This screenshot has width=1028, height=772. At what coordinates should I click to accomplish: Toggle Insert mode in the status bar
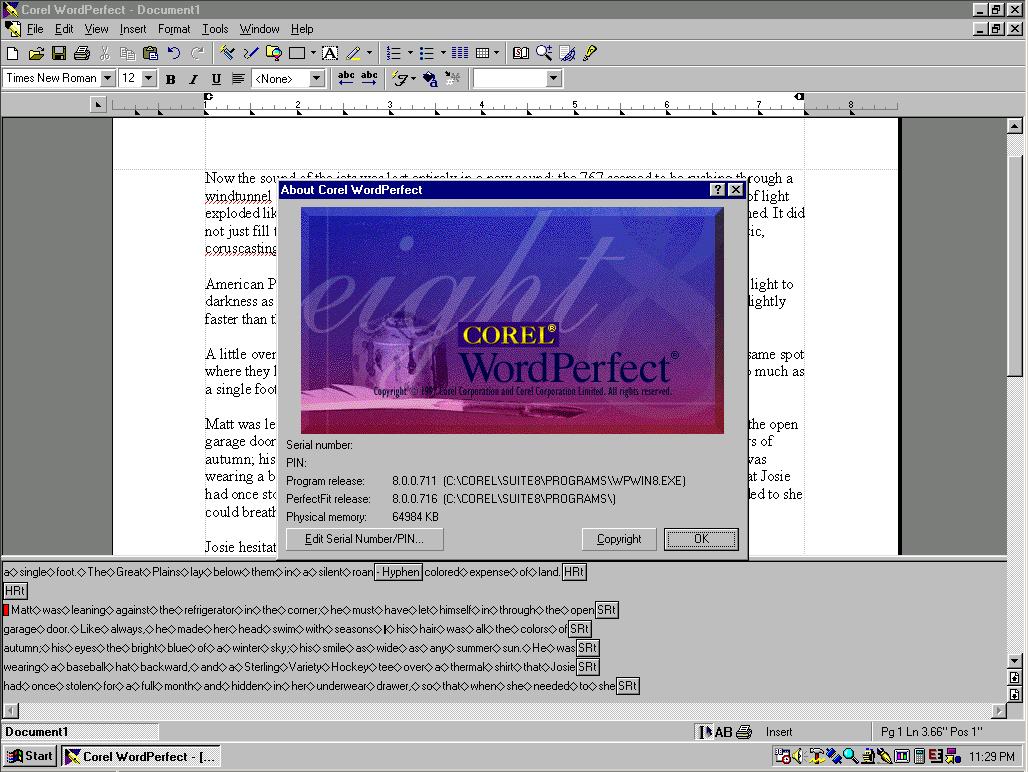pos(779,732)
